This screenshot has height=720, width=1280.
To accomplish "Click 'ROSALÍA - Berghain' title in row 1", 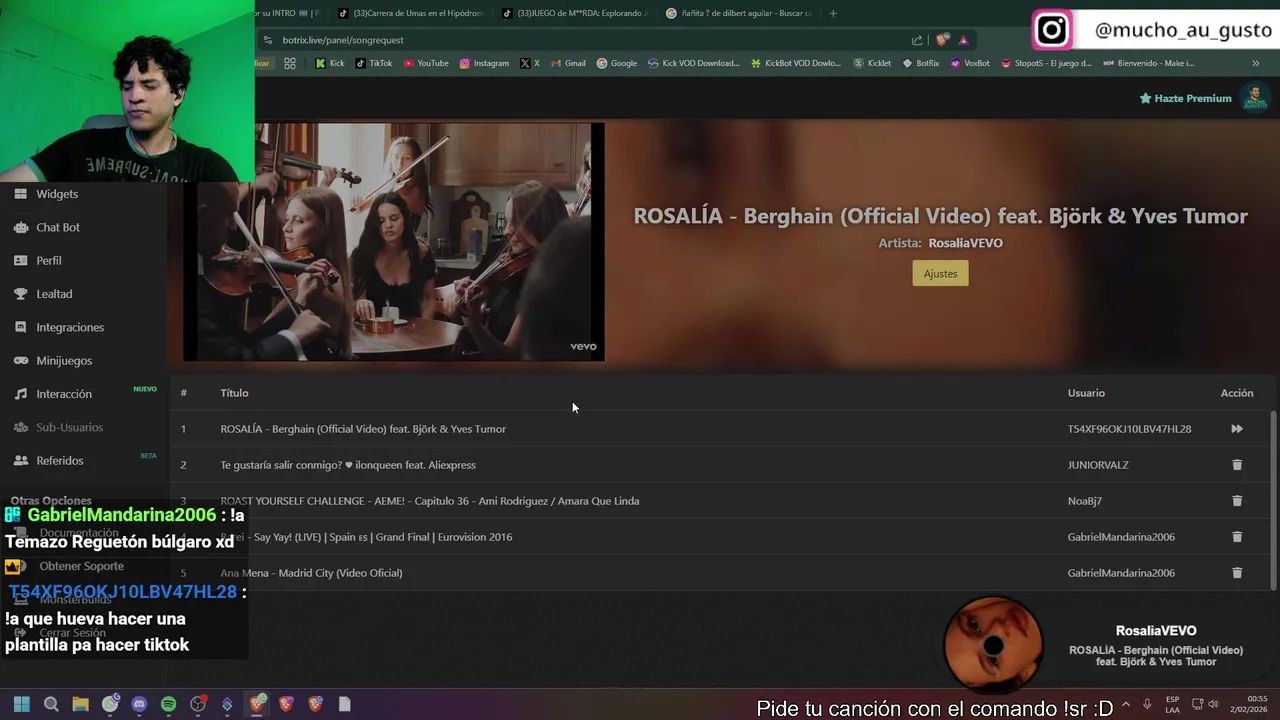I will (x=363, y=429).
